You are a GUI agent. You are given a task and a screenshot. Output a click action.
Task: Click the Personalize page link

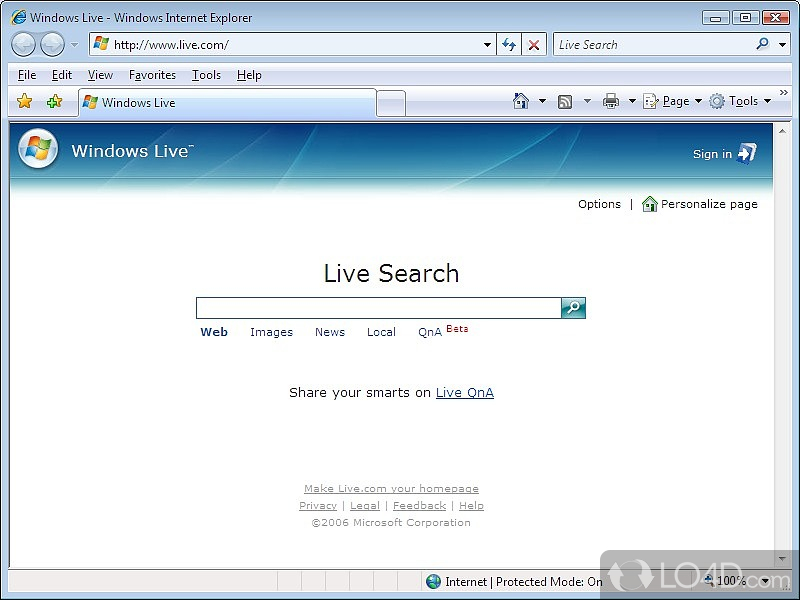click(709, 204)
